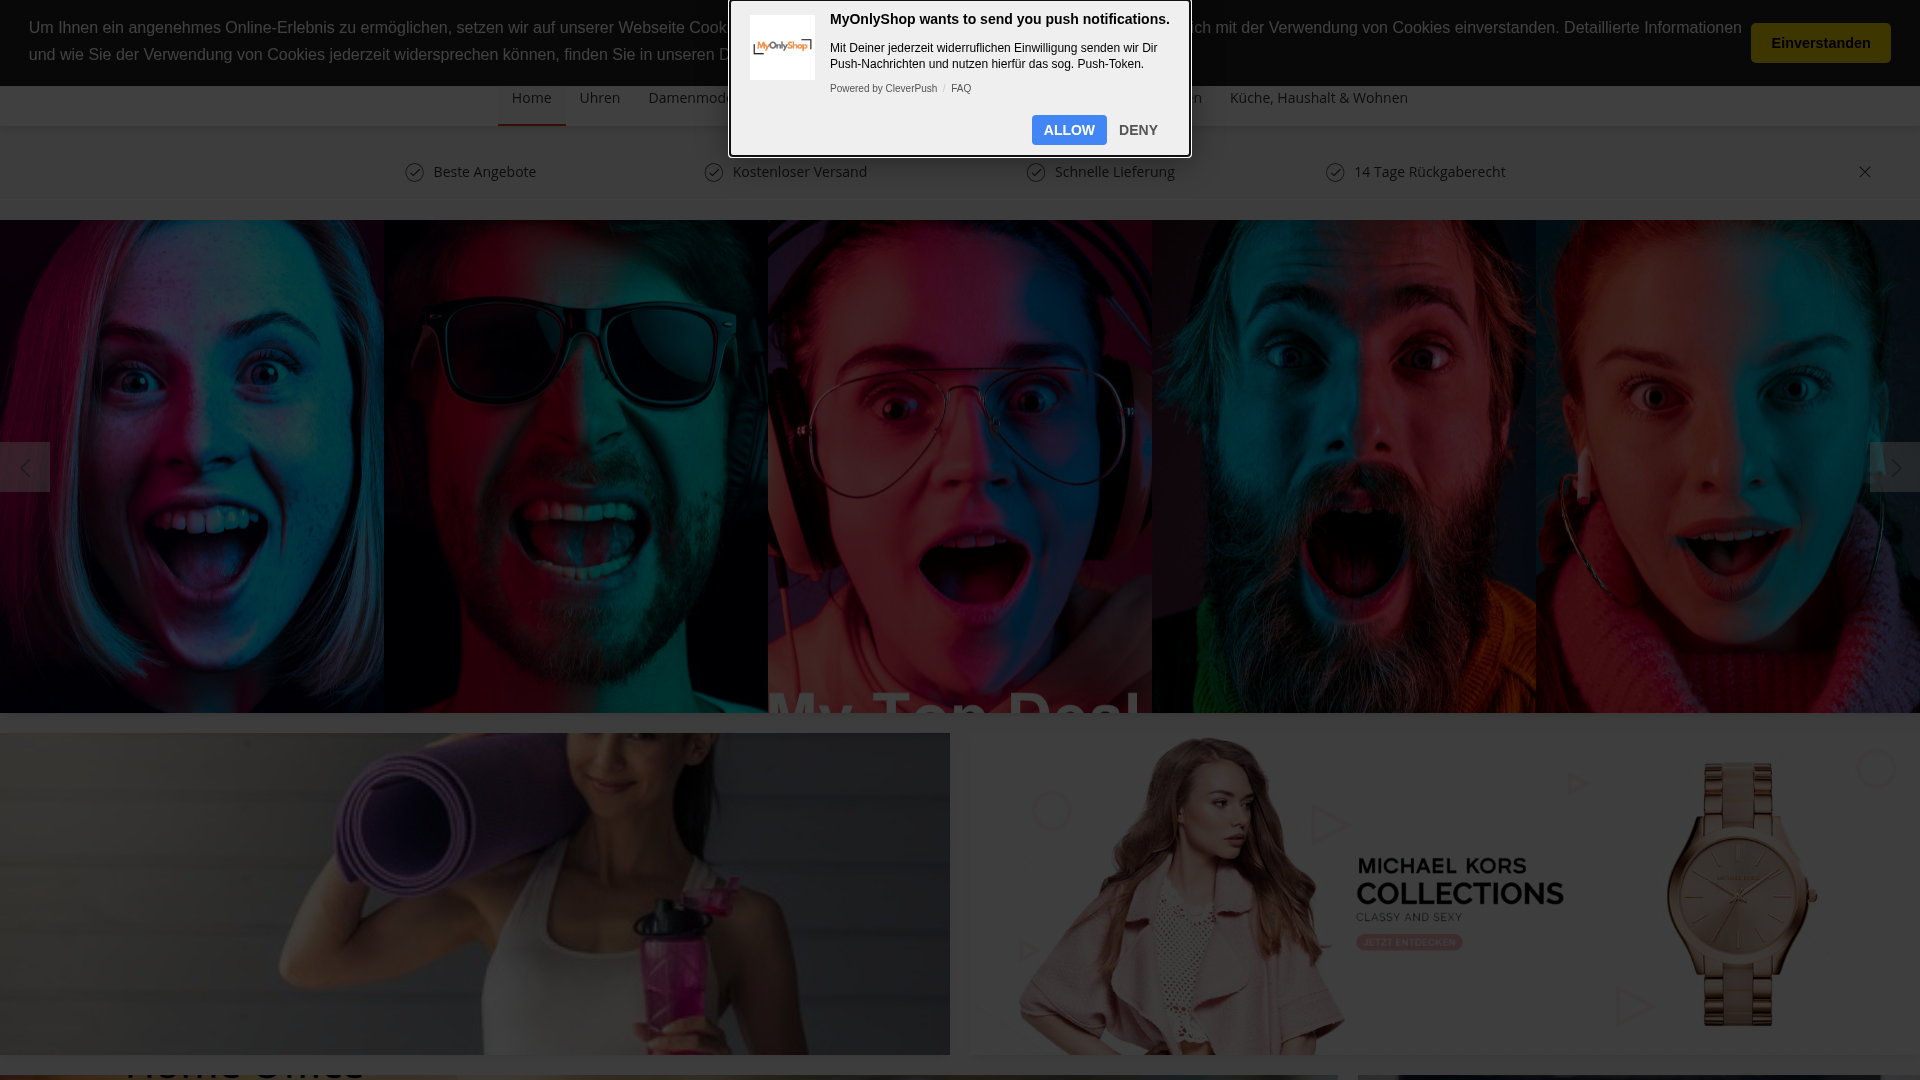Click the 'Beste Angebote' text

click(x=485, y=172)
